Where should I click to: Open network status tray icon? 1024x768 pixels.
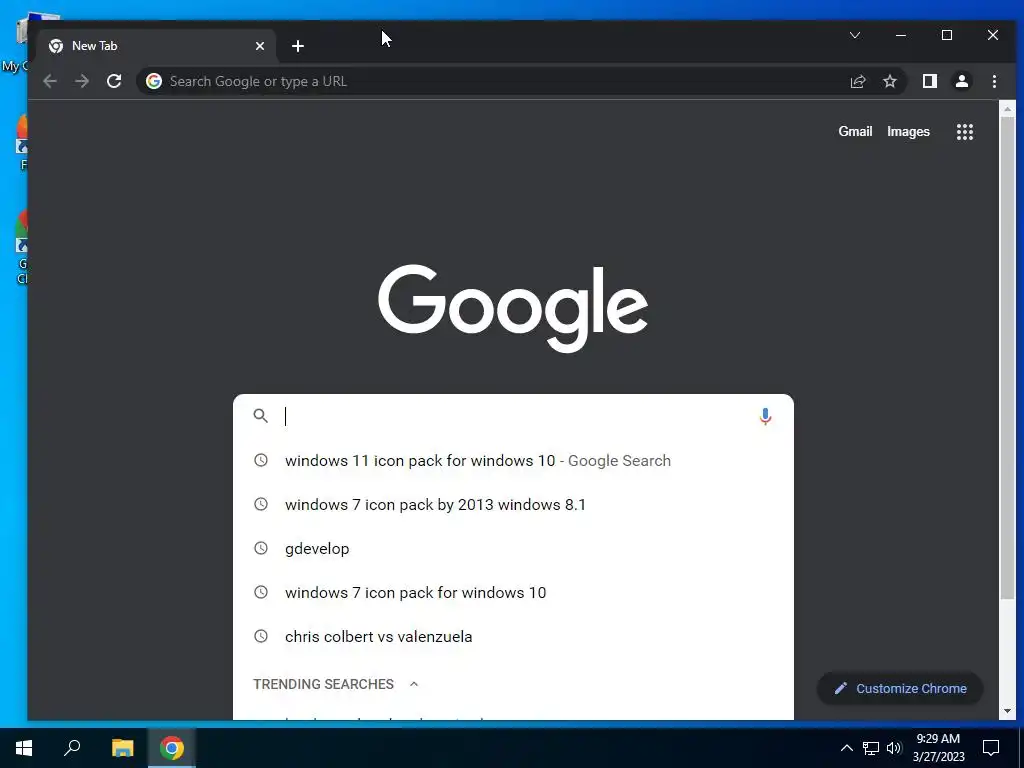[871, 748]
